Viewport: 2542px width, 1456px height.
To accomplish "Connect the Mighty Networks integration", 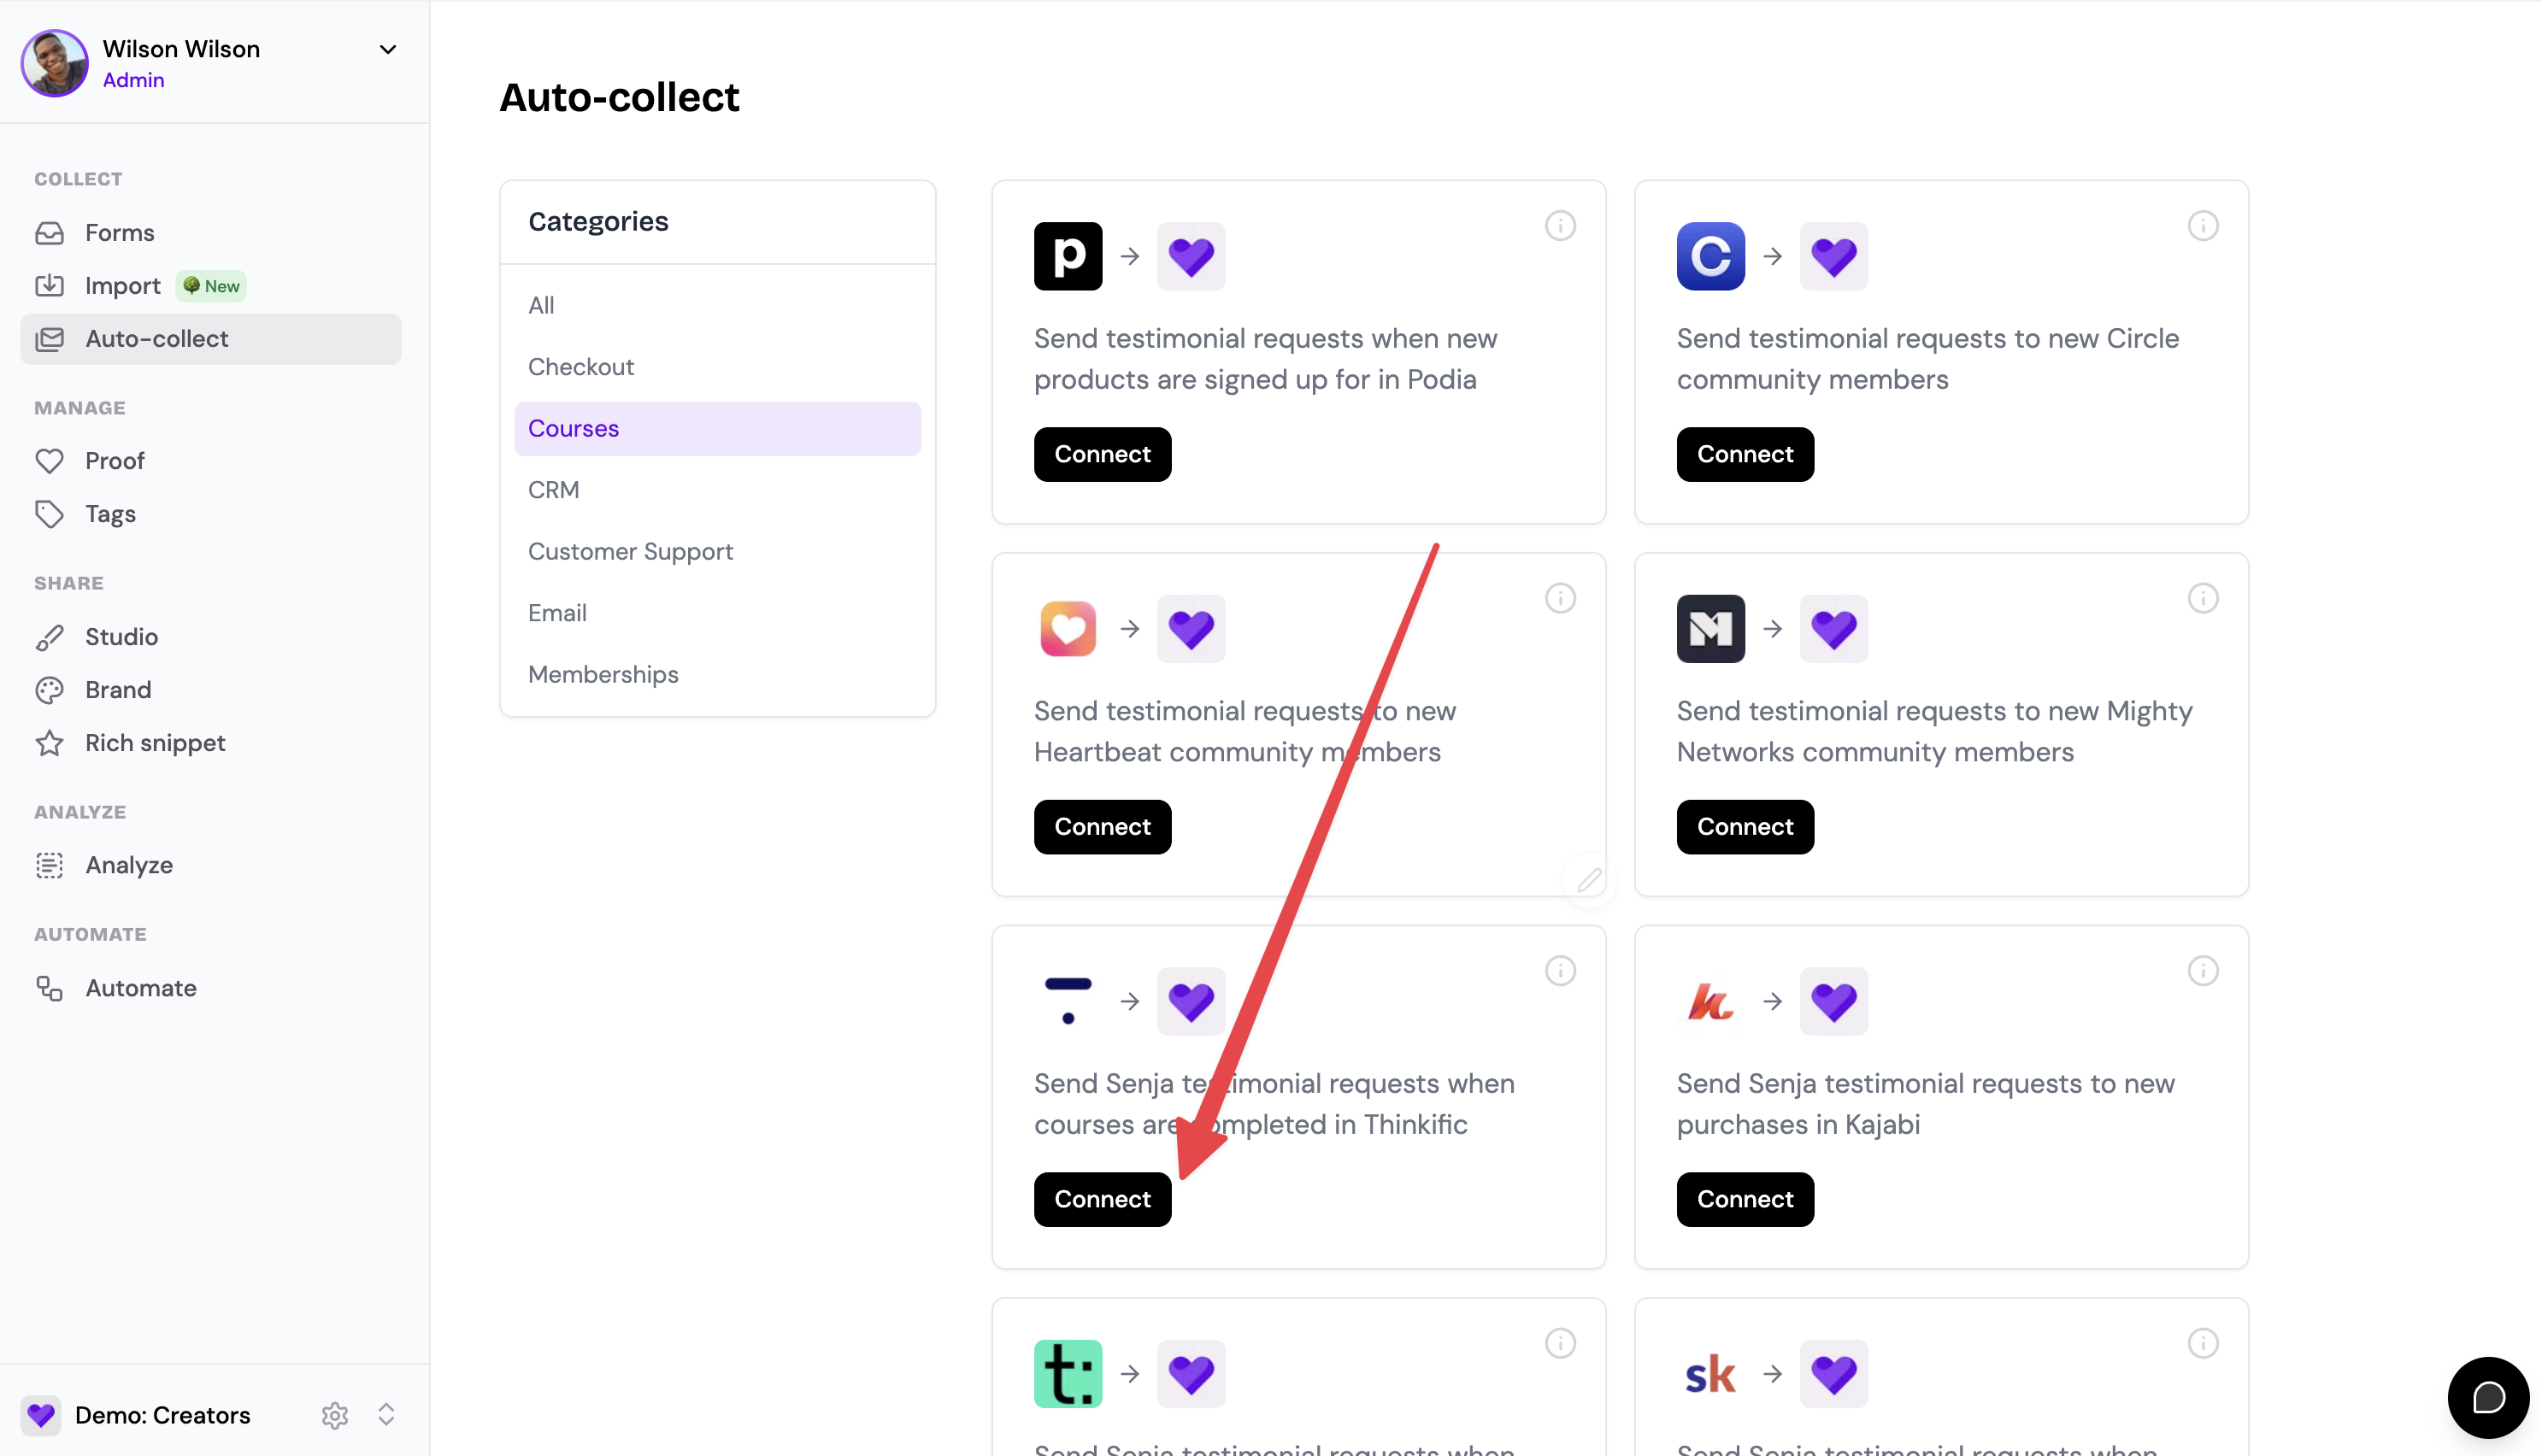I will [x=1745, y=827].
